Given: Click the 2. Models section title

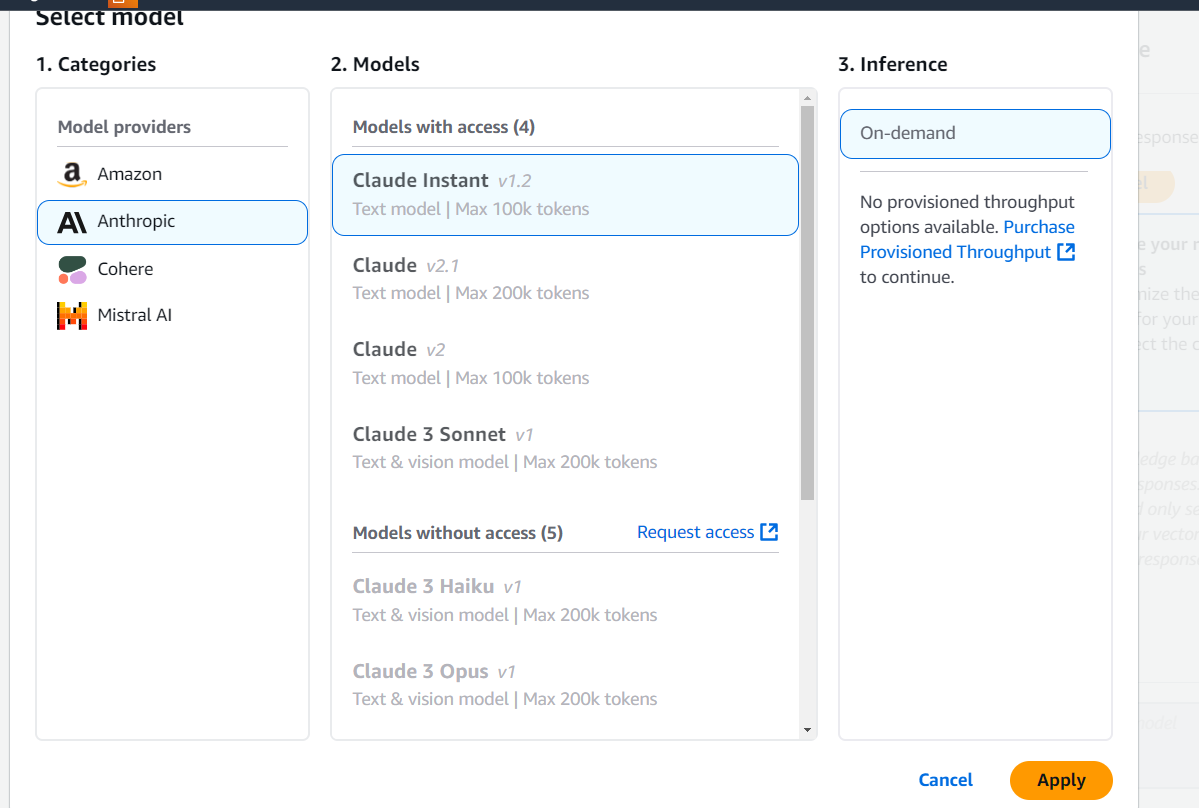Looking at the screenshot, I should (x=375, y=64).
